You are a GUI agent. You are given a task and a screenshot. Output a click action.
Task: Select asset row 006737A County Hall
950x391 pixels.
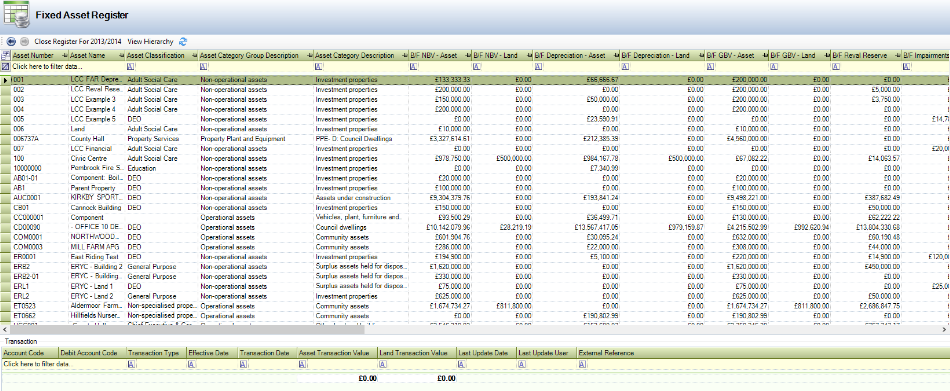click(475, 138)
